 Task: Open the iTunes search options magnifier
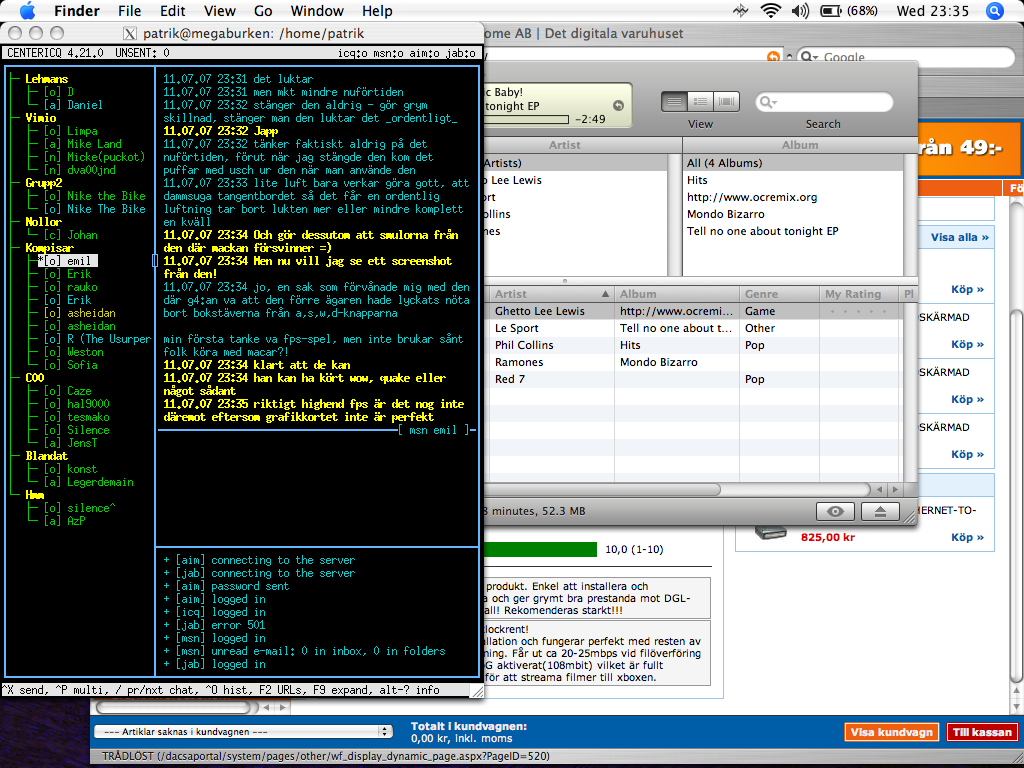(x=769, y=102)
